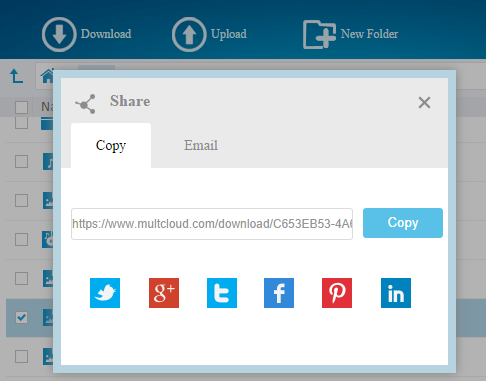Share link via the 't' icon

click(222, 293)
